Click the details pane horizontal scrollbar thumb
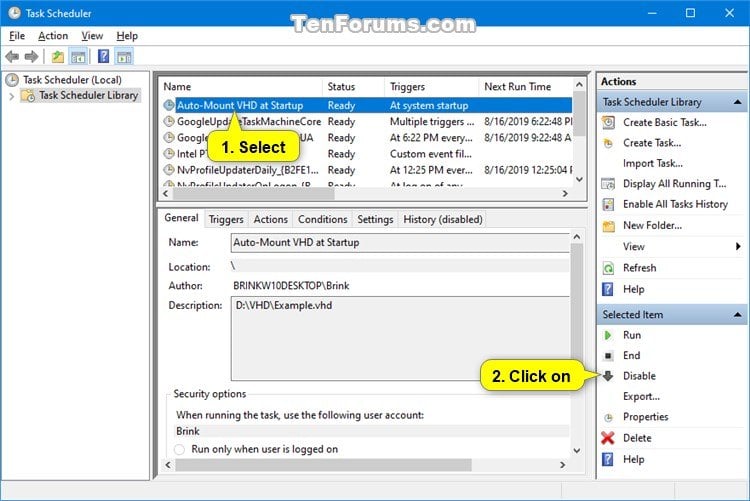750x501 pixels. (323, 465)
